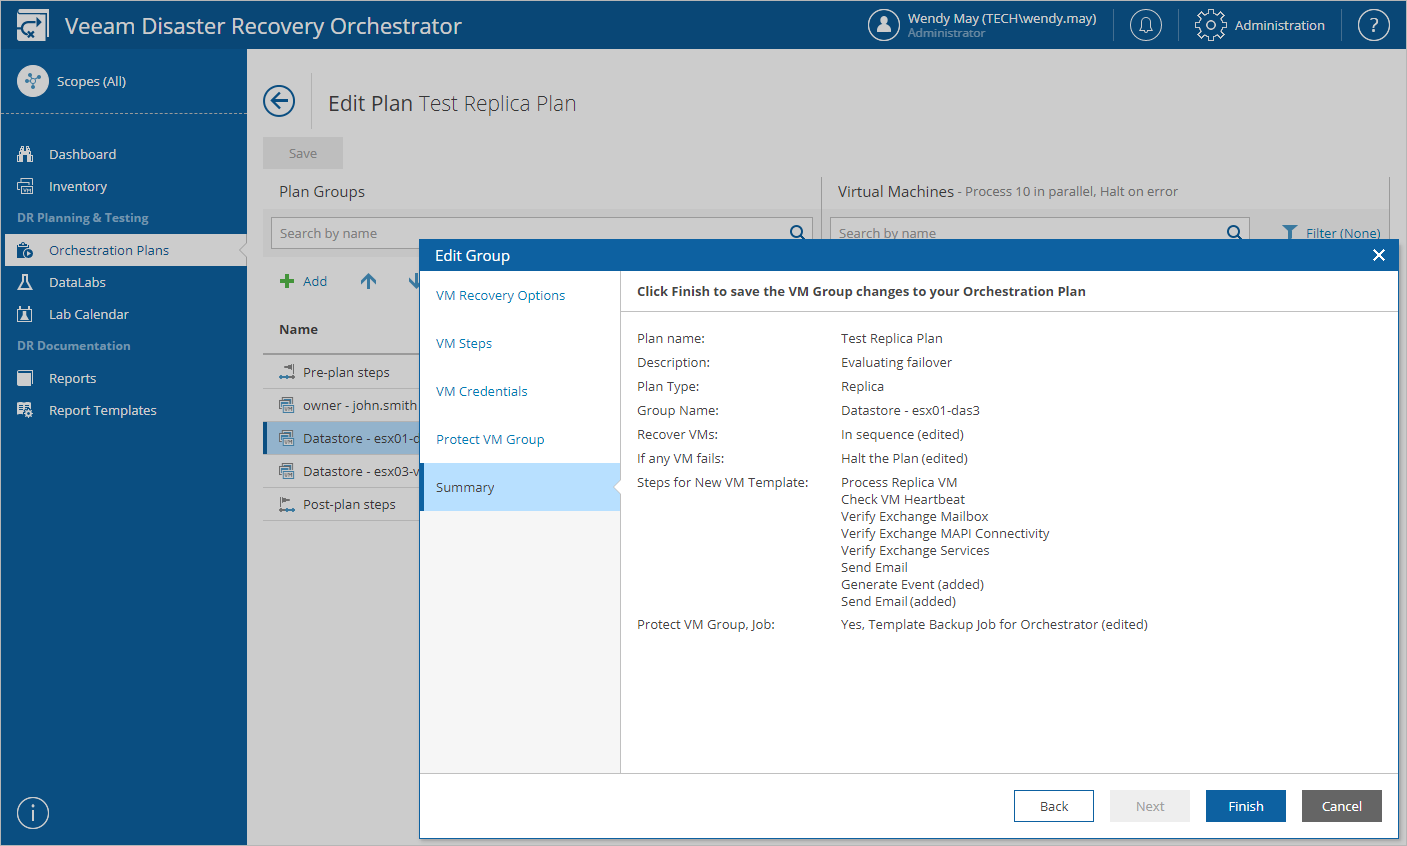1407x846 pixels.
Task: Select the Pre-plan steps row
Action: click(341, 372)
